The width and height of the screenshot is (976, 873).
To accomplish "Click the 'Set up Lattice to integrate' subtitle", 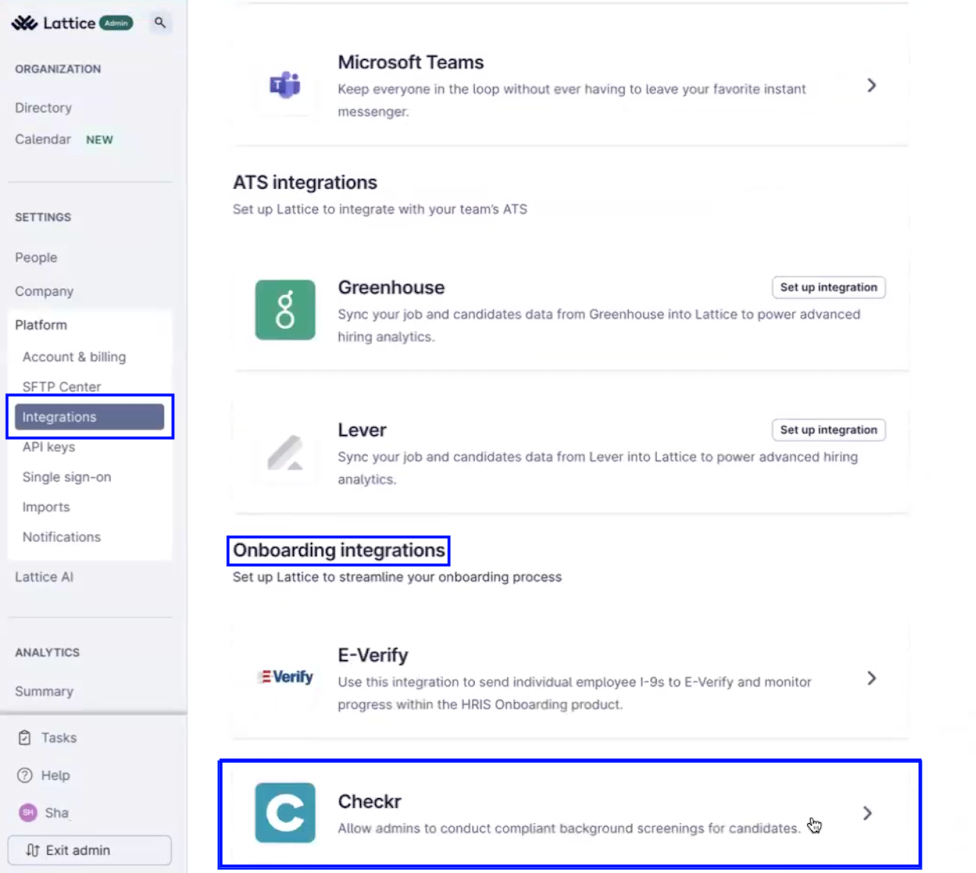I will [380, 209].
